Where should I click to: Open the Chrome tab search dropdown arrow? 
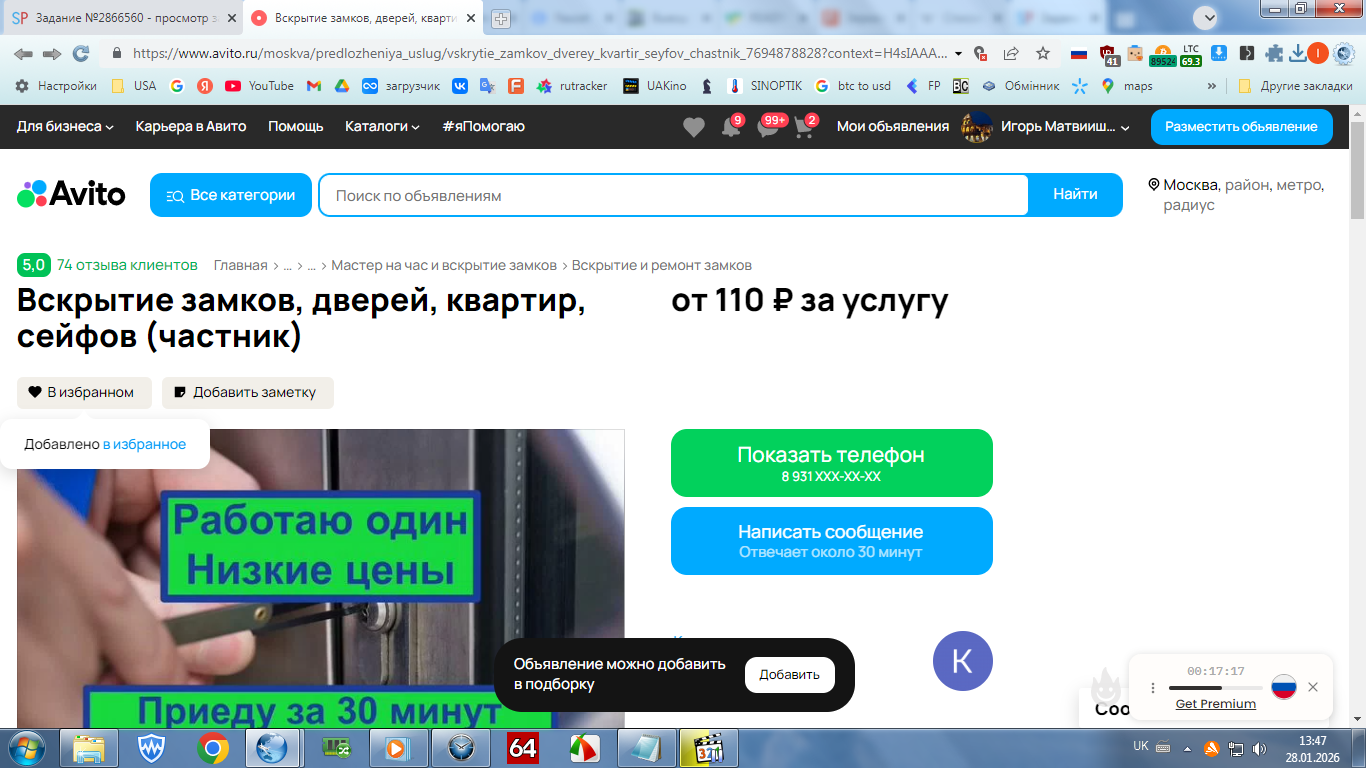tap(1205, 17)
